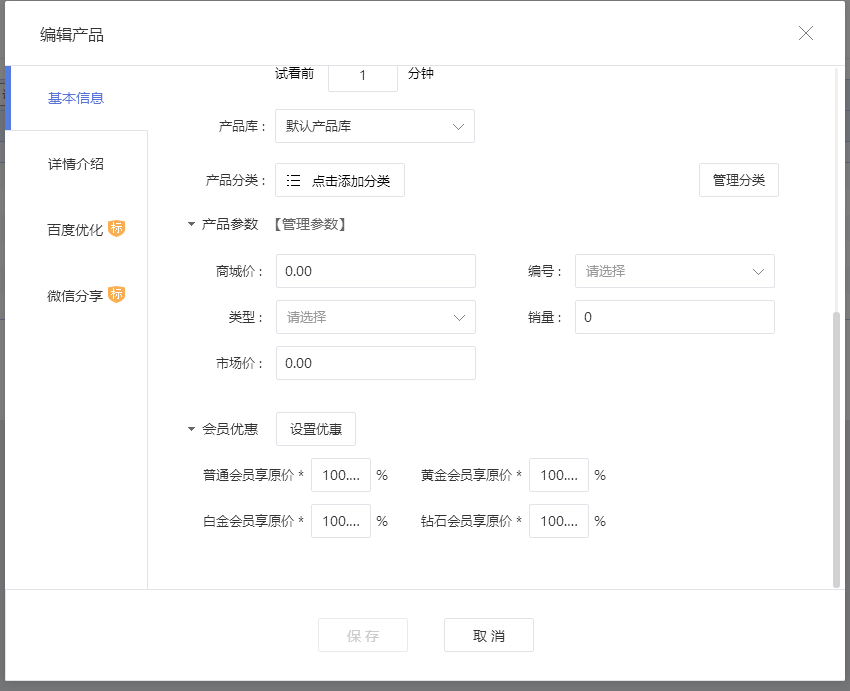Open the 【管理参数】 link
The width and height of the screenshot is (850, 691).
point(310,224)
